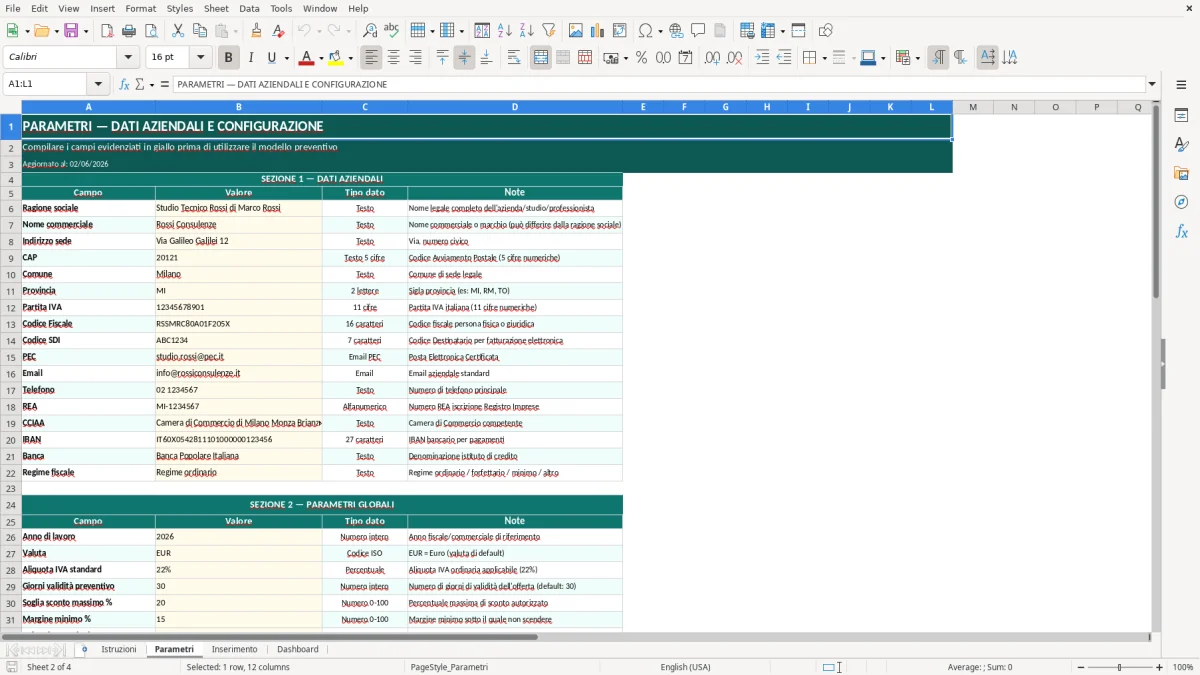Click the Clone Formatting paintbrush icon
Screen dimensions: 1200x675
click(x=257, y=31)
